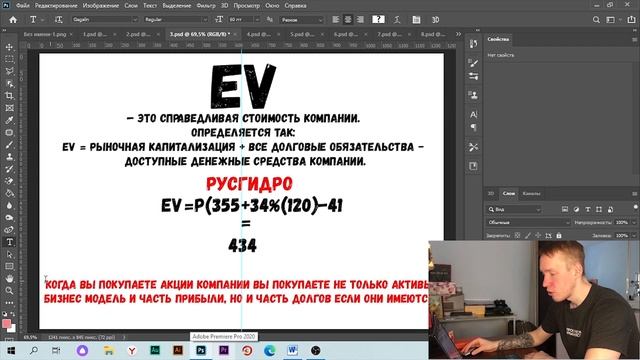The width and height of the screenshot is (640, 360).
Task: Toggle lock all padlock icon
Action: (x=559, y=236)
